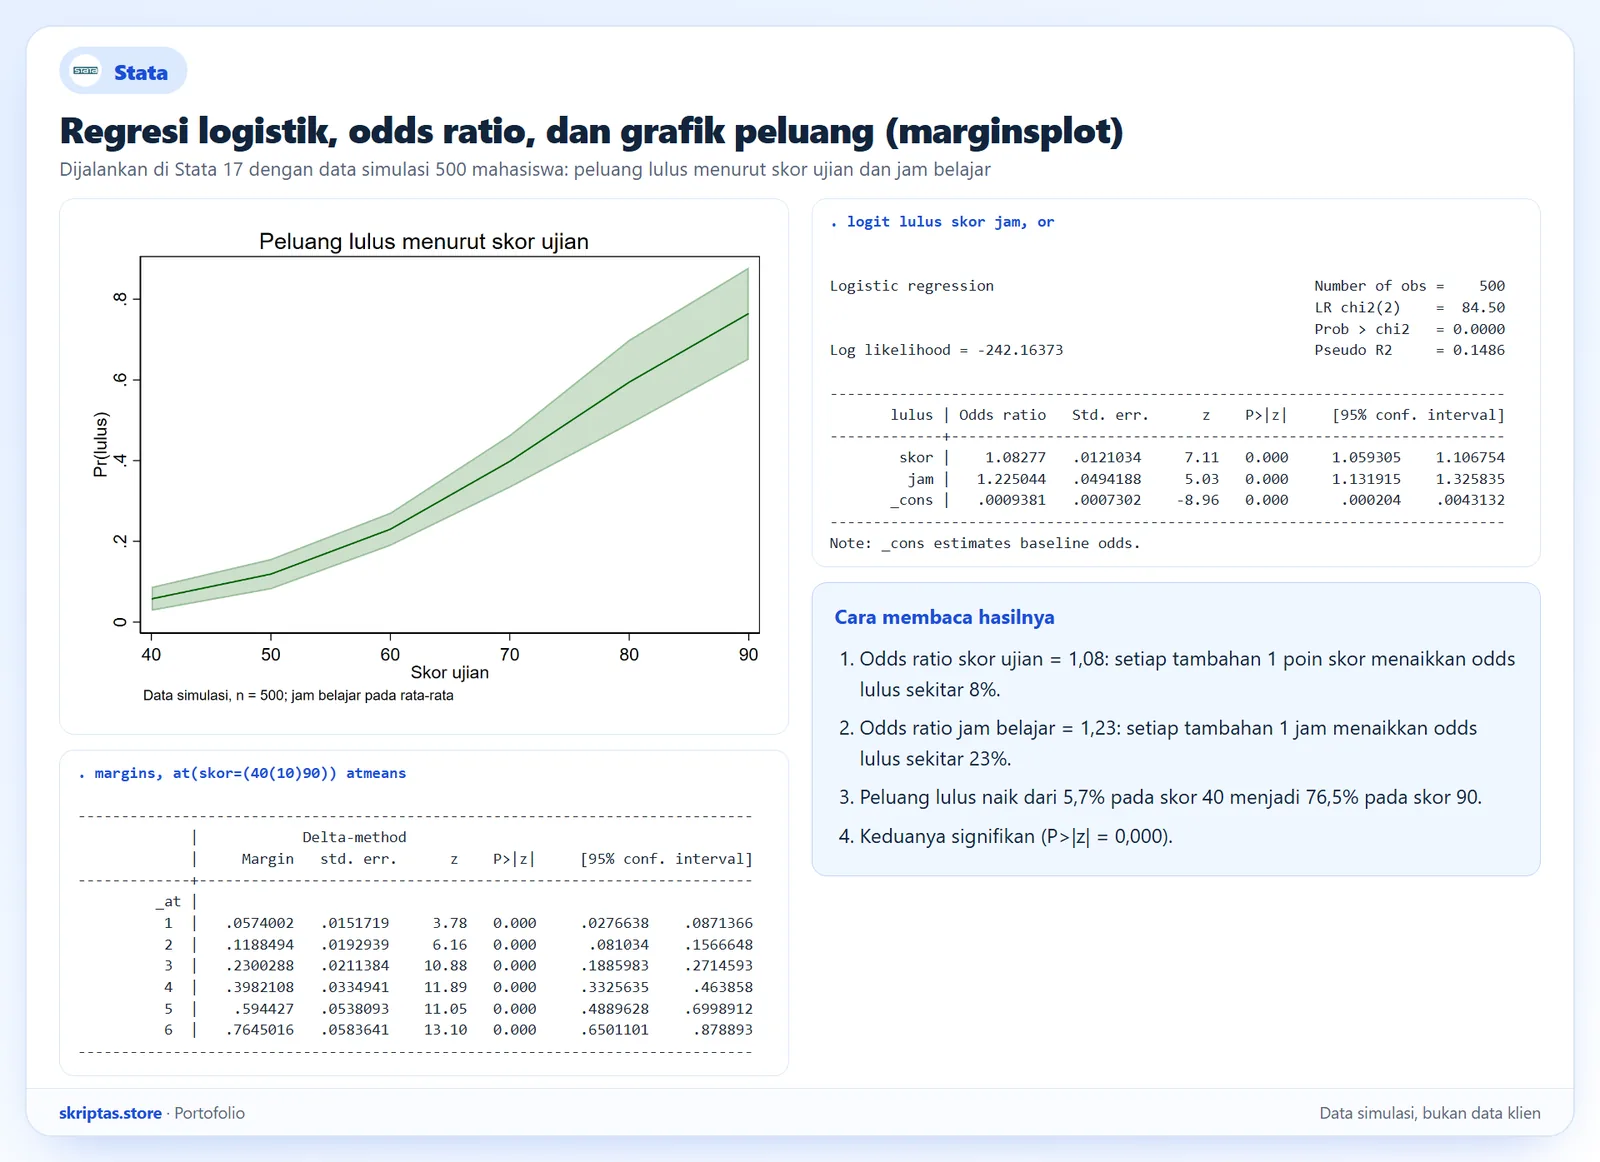
Task: Click the 'Number of obs' value 500
Action: pos(1492,286)
